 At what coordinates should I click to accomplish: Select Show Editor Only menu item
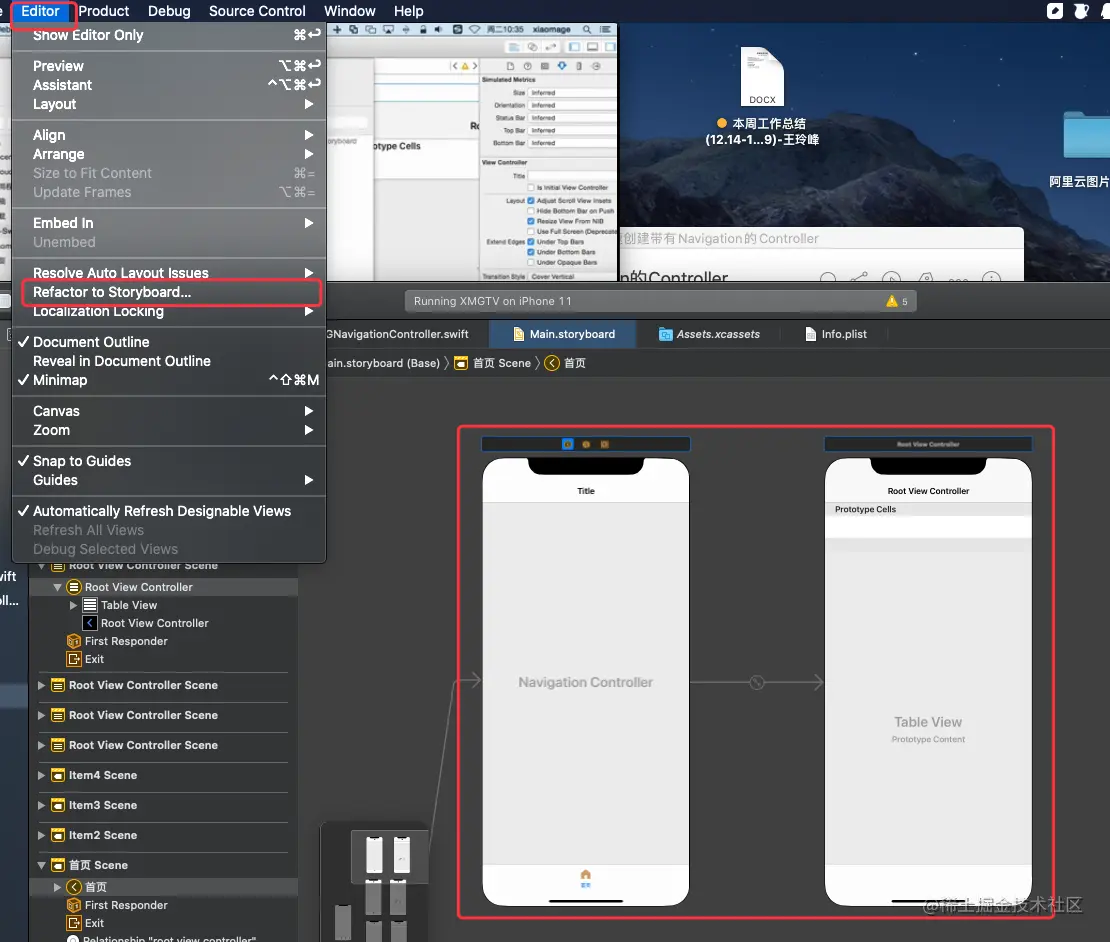pos(168,35)
